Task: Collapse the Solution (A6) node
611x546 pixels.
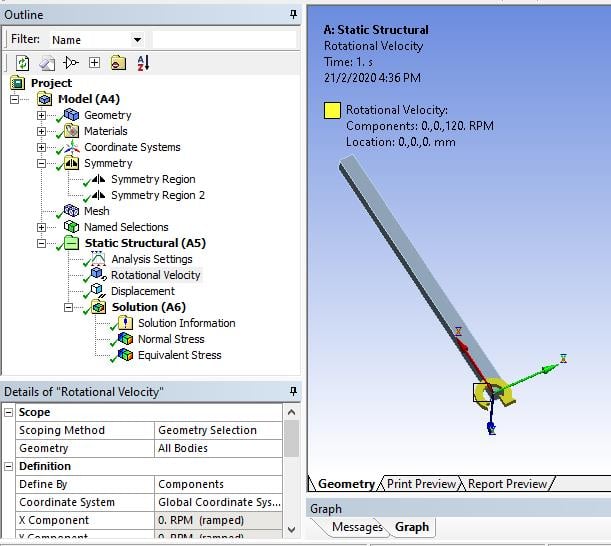Action: coord(68,307)
